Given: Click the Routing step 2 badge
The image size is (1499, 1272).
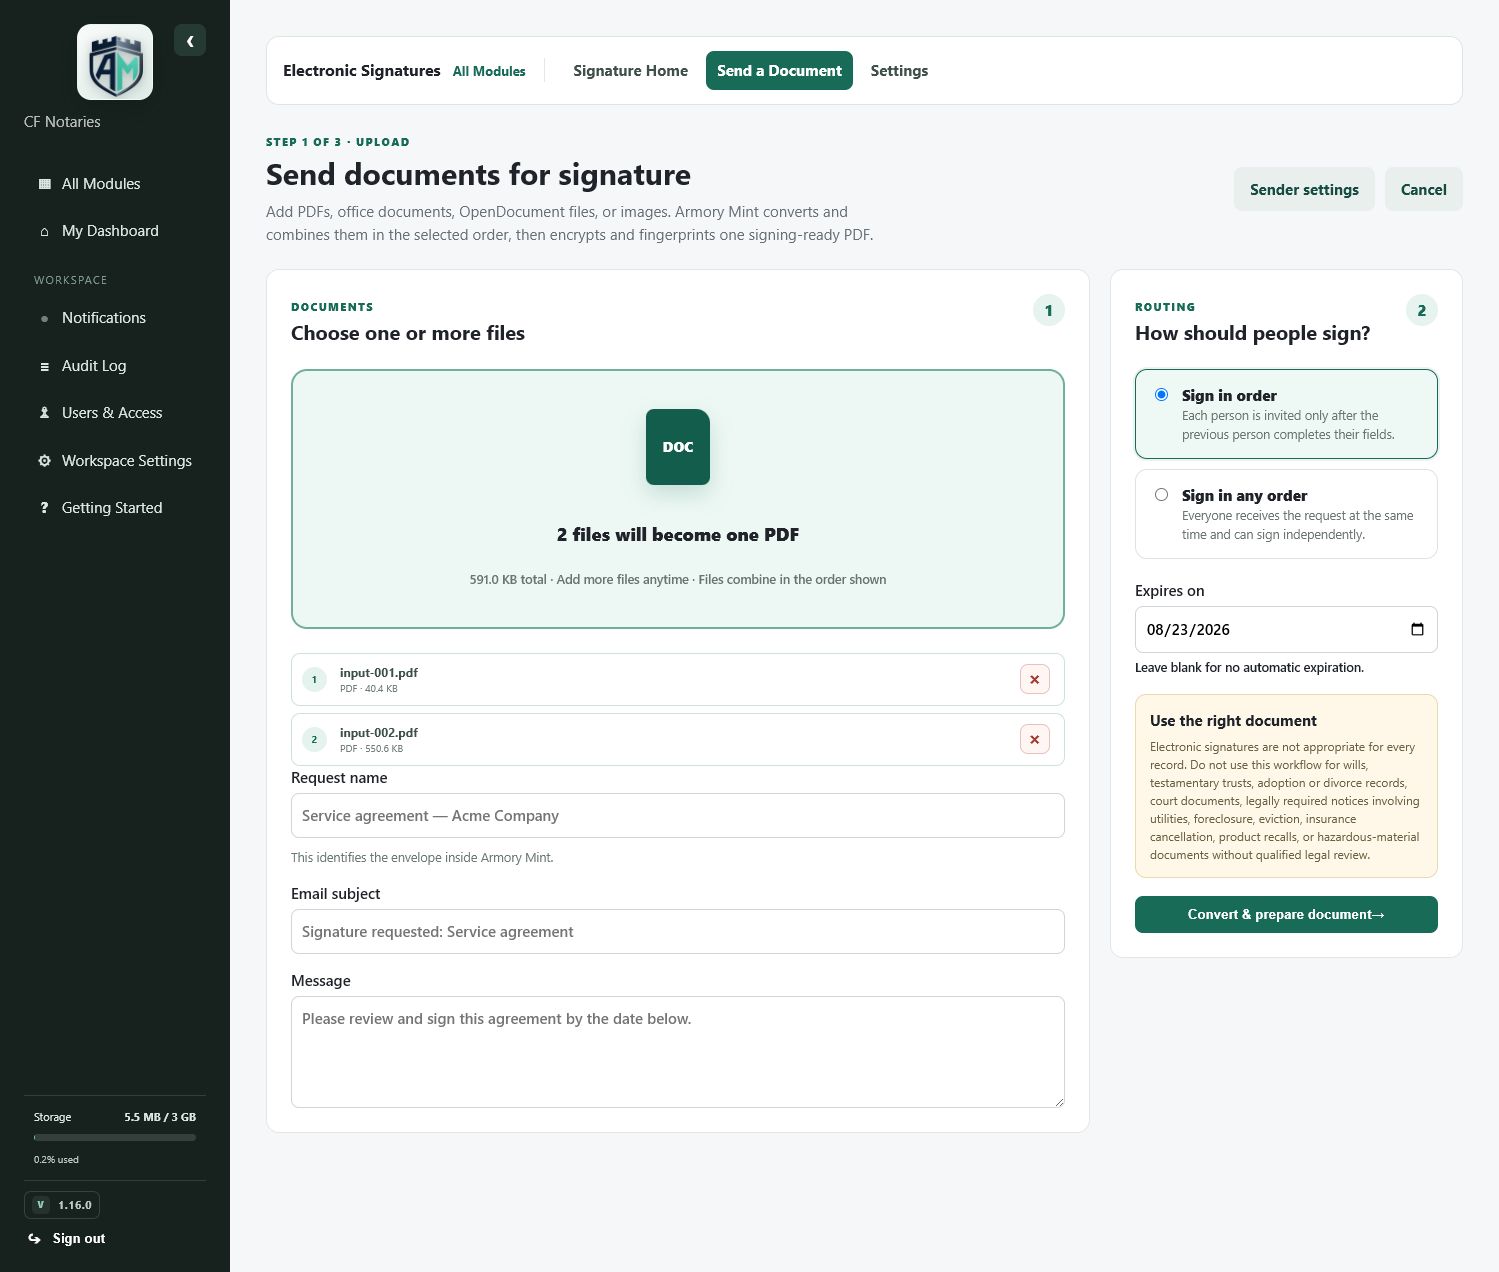Looking at the screenshot, I should click(1422, 310).
